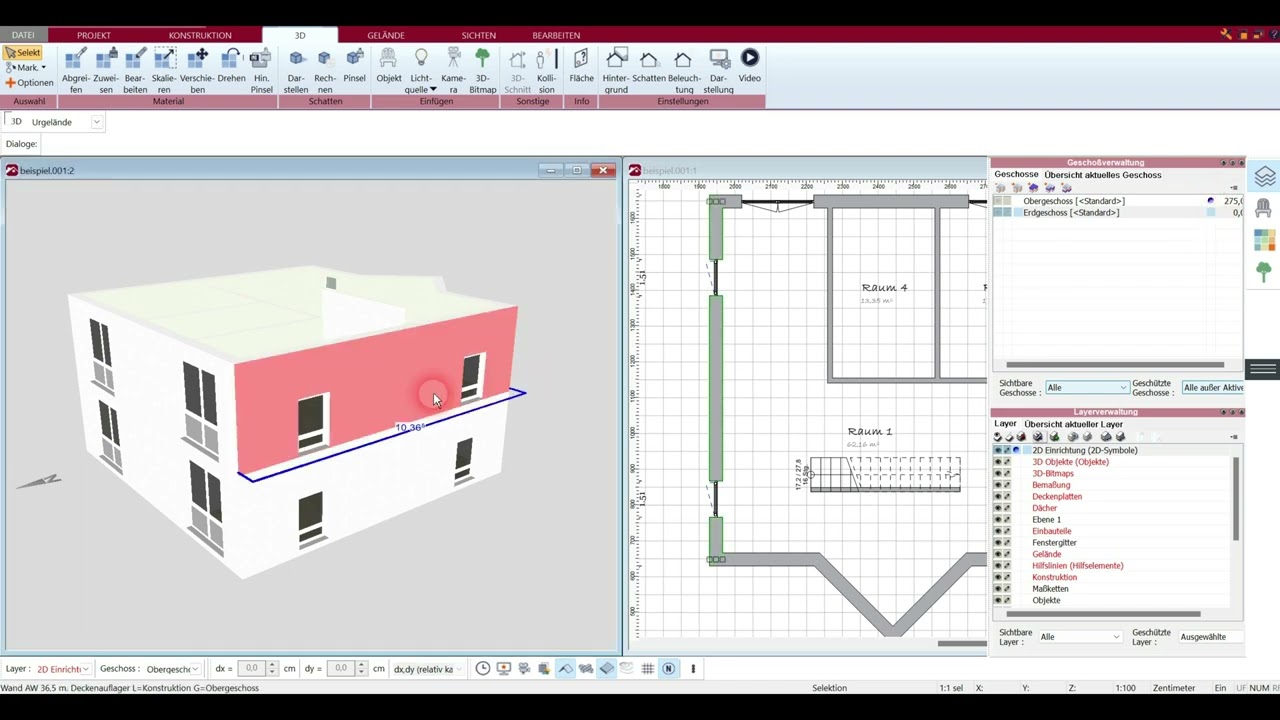Select the Schatten Pinsel tool
The width and height of the screenshot is (1280, 720).
(354, 66)
